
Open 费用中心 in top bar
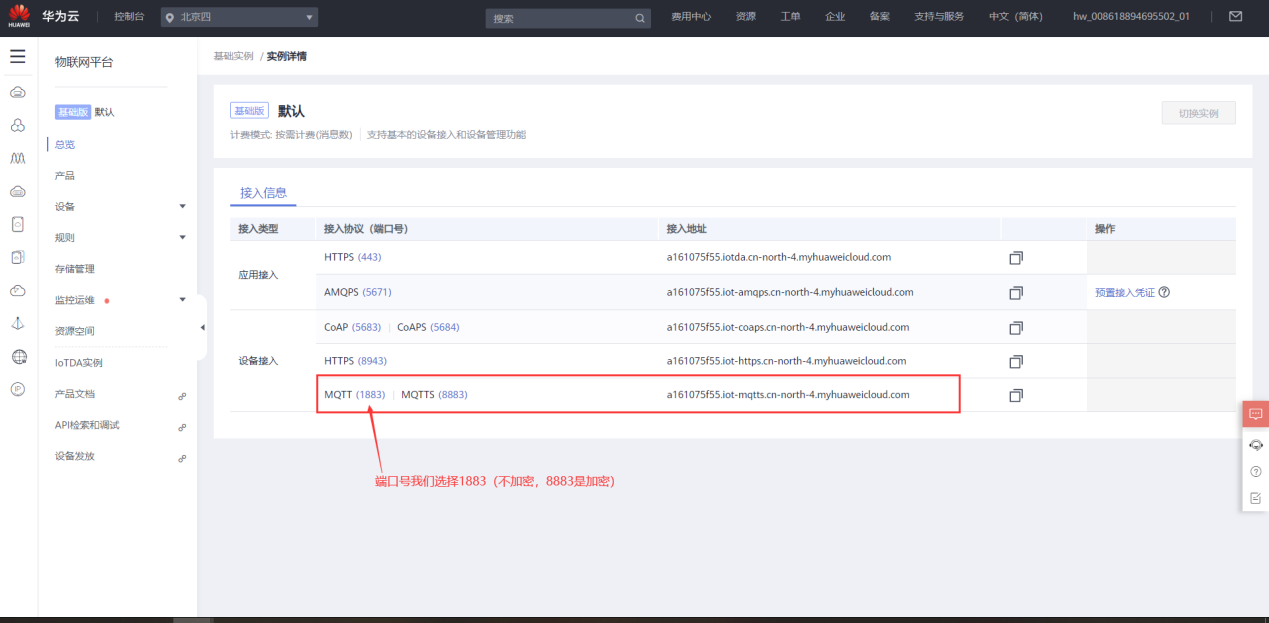coord(691,17)
